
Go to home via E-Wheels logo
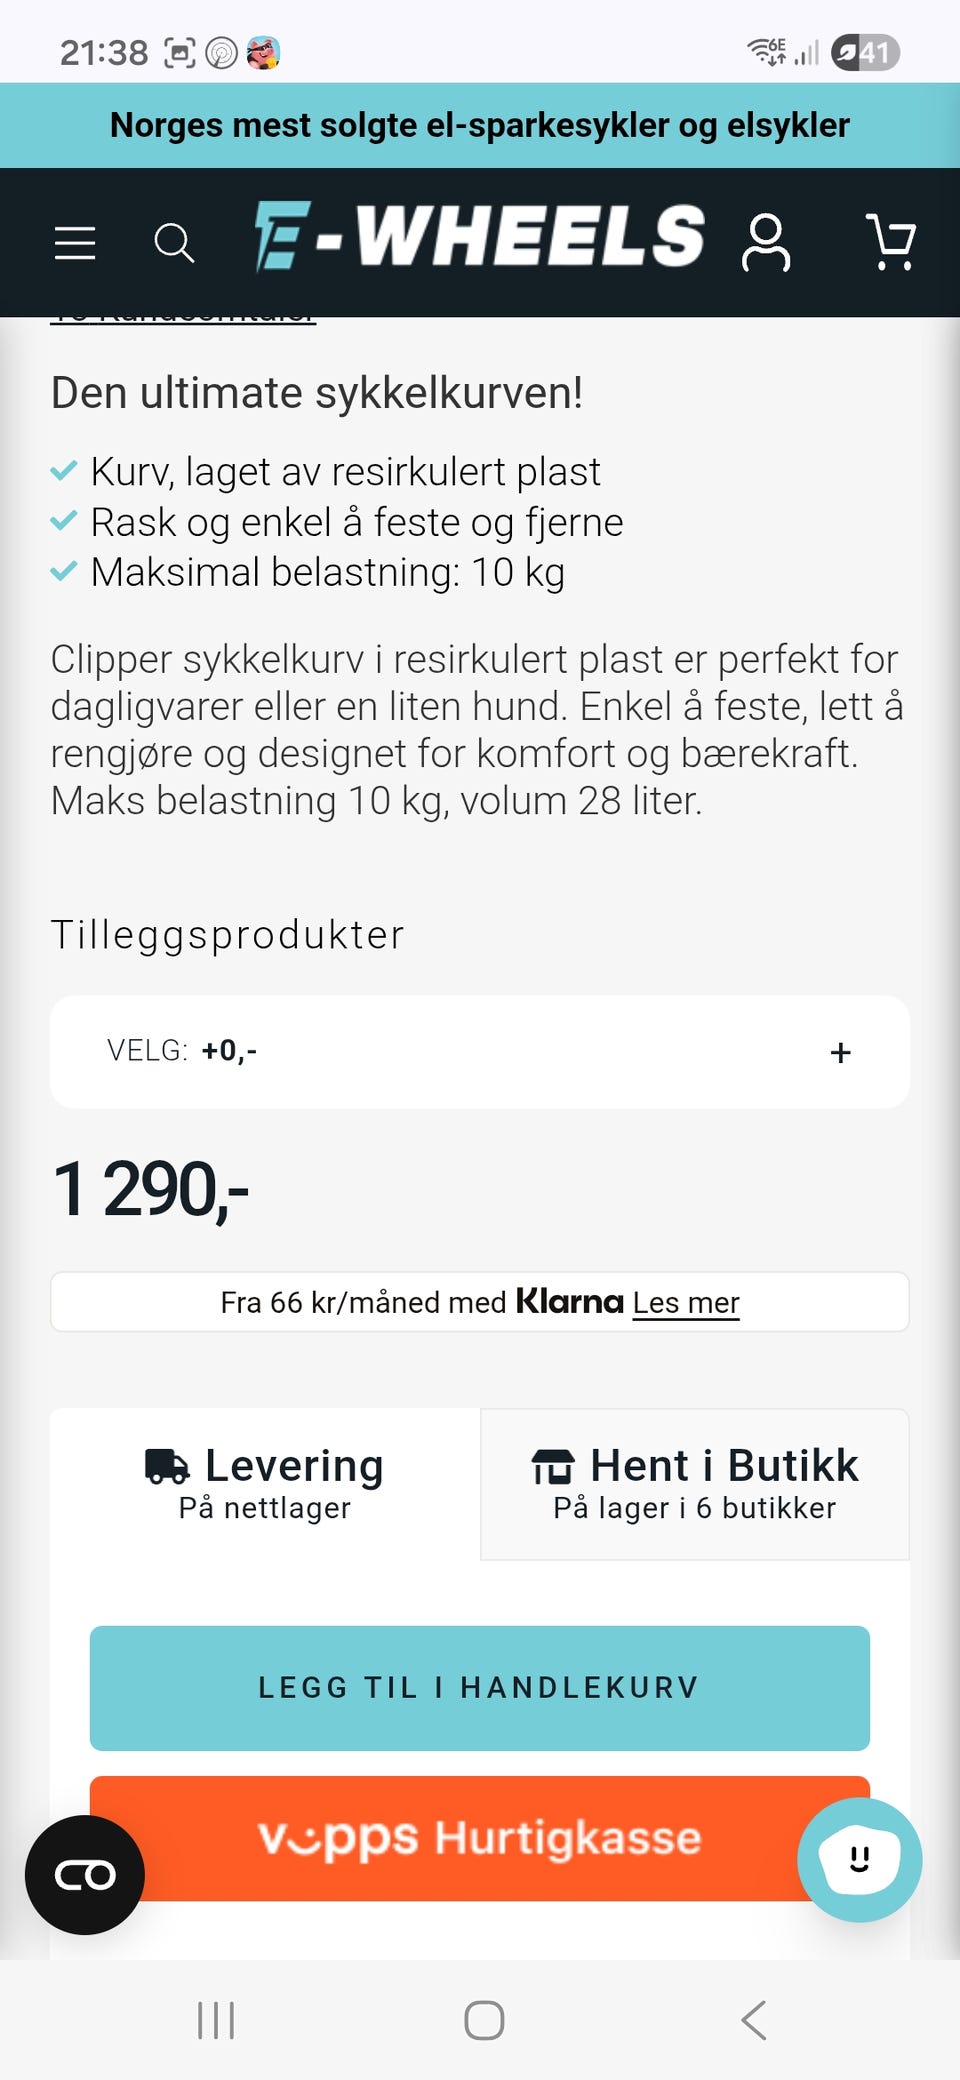click(480, 238)
